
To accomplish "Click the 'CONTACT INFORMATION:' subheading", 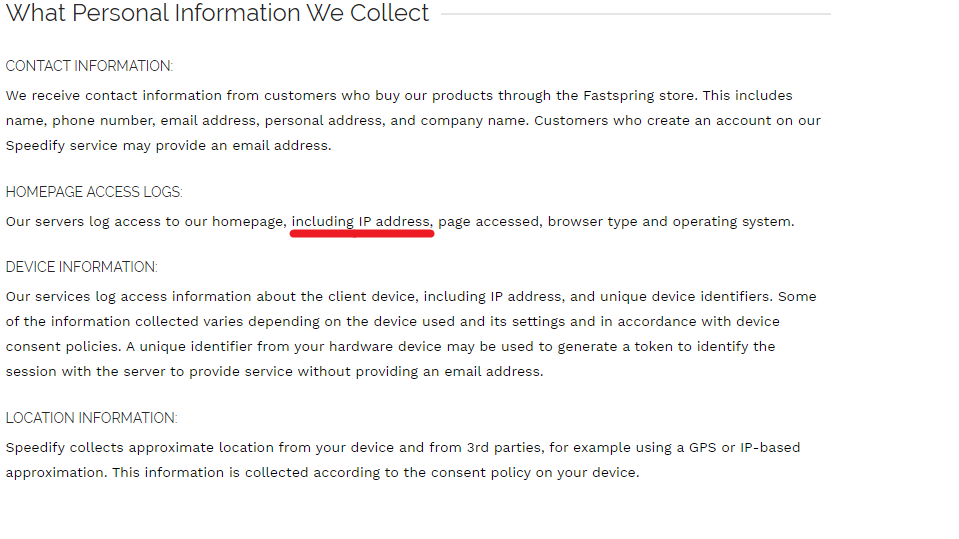I will tap(89, 66).
